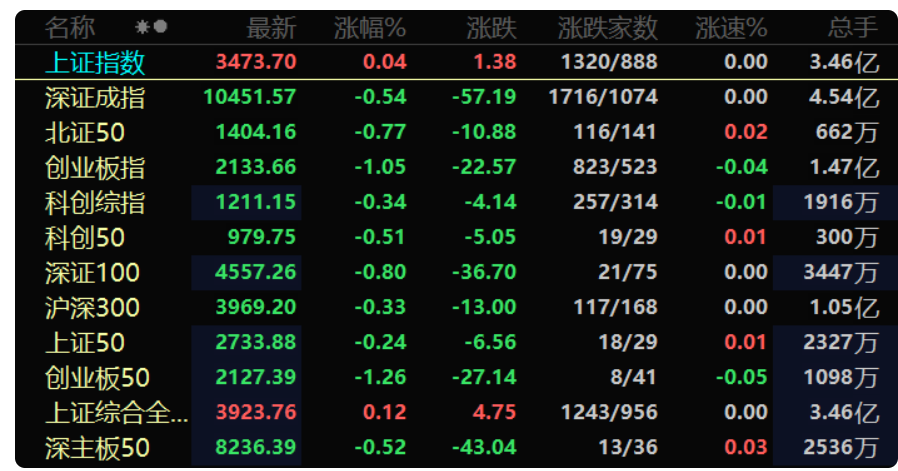Sort by the 涨幅% column header
The width and height of the screenshot is (898, 471).
tap(370, 28)
